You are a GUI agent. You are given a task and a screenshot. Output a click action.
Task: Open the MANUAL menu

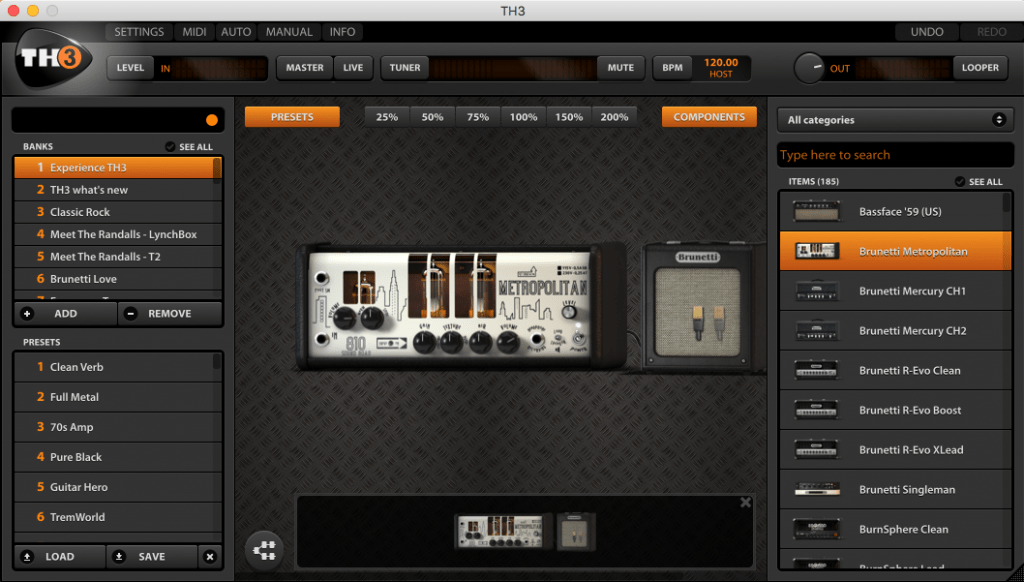[289, 31]
